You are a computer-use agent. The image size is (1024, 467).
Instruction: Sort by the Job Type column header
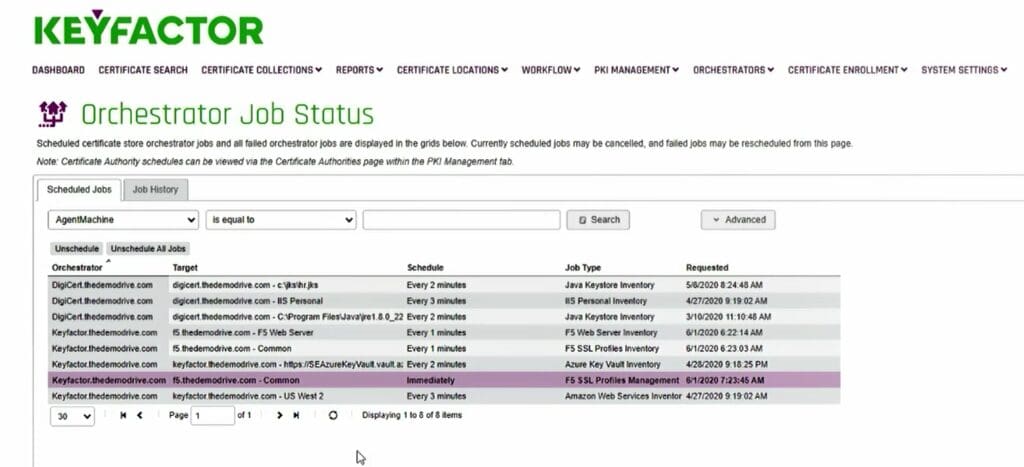(583, 268)
